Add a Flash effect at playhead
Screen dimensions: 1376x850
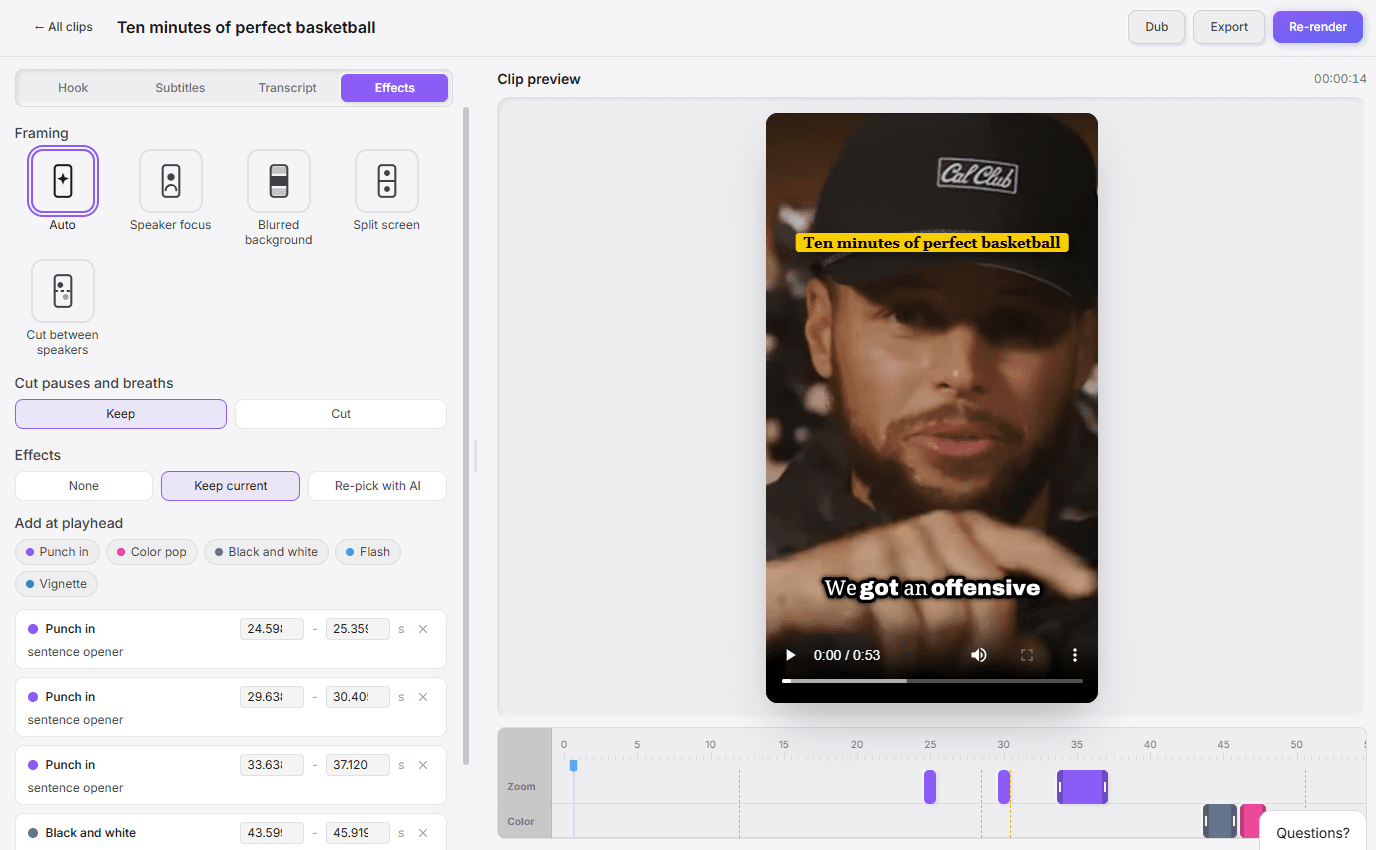point(368,552)
